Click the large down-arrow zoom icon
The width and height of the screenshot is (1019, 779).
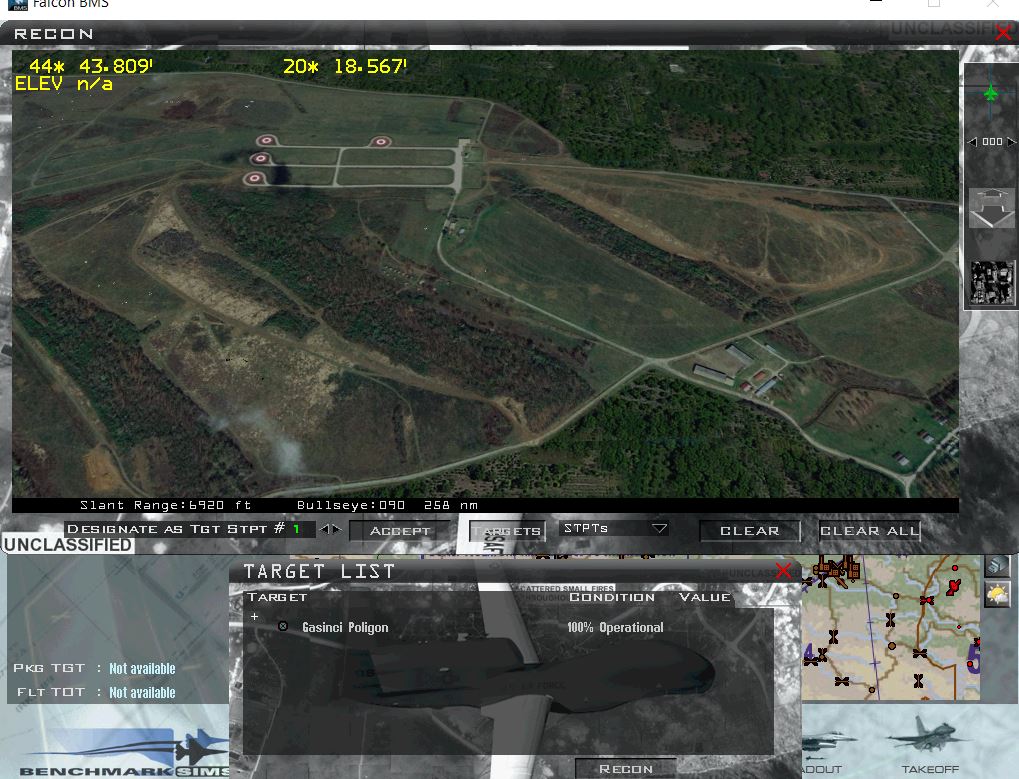[992, 208]
